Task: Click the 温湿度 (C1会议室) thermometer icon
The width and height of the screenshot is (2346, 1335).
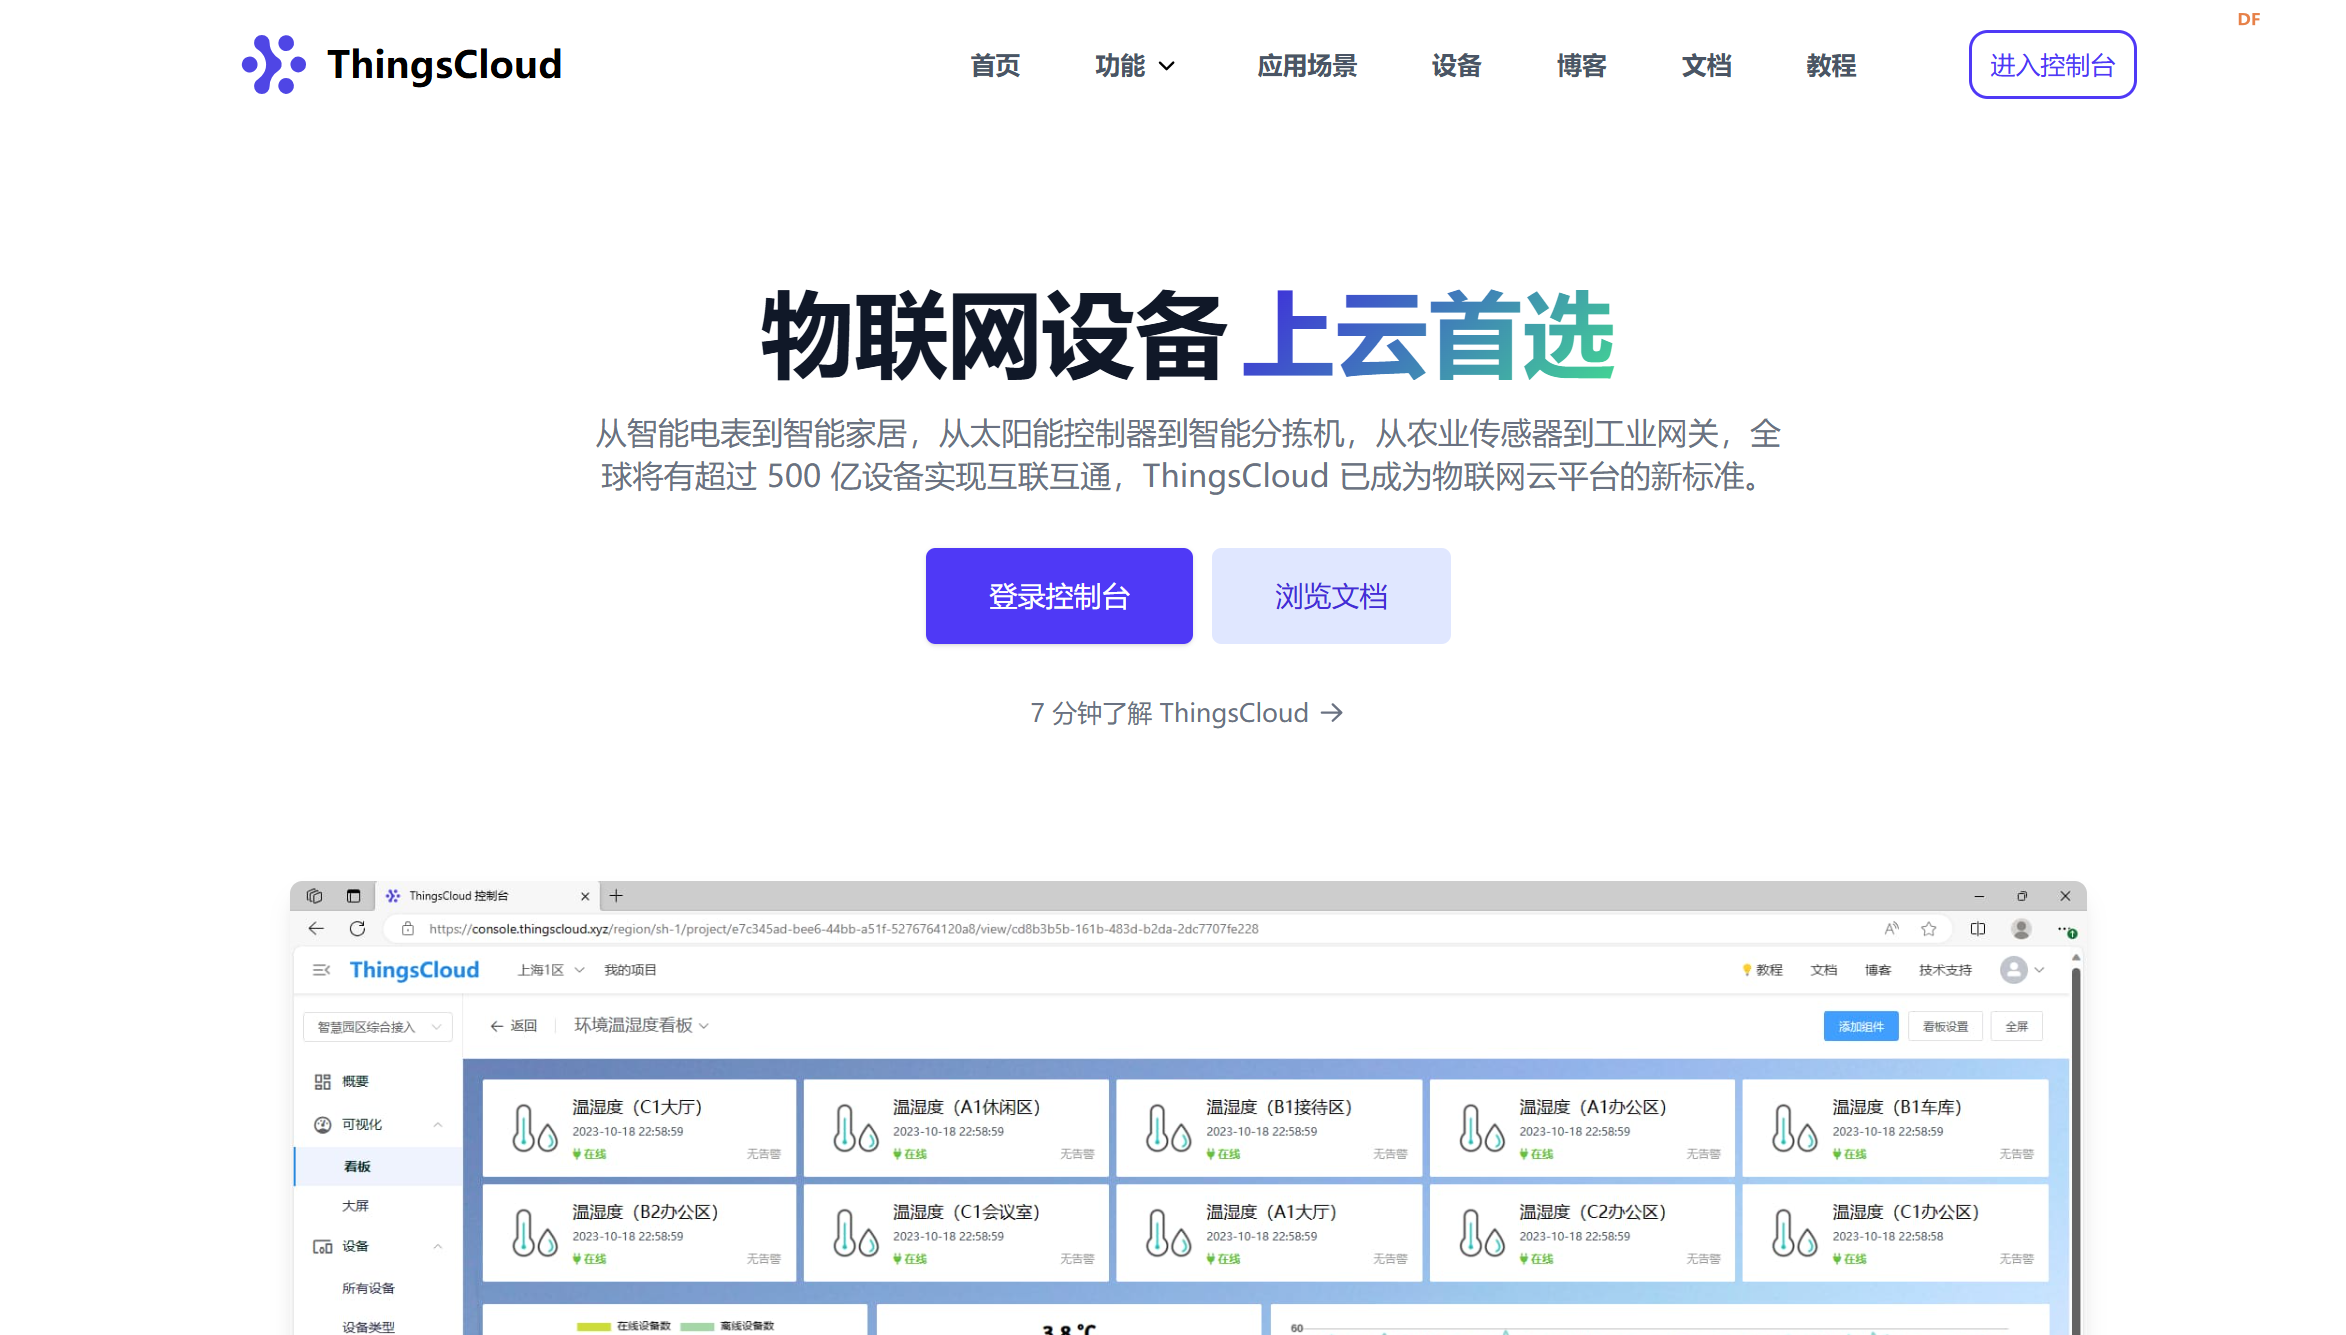Action: pos(855,1233)
